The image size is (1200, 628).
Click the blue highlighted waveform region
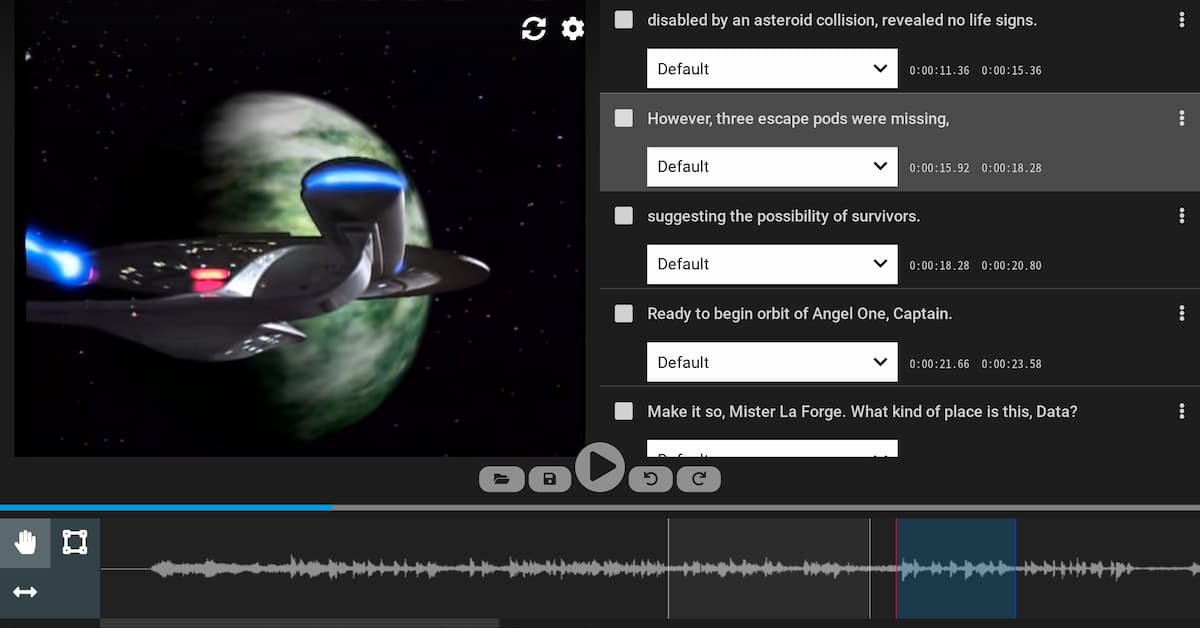point(956,568)
